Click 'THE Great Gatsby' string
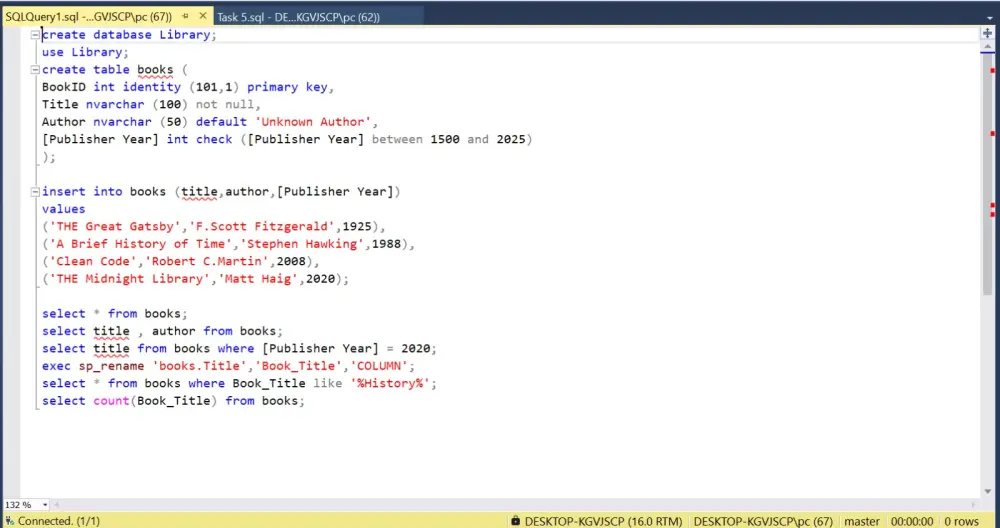Image resolution: width=1000 pixels, height=528 pixels. tap(115, 226)
